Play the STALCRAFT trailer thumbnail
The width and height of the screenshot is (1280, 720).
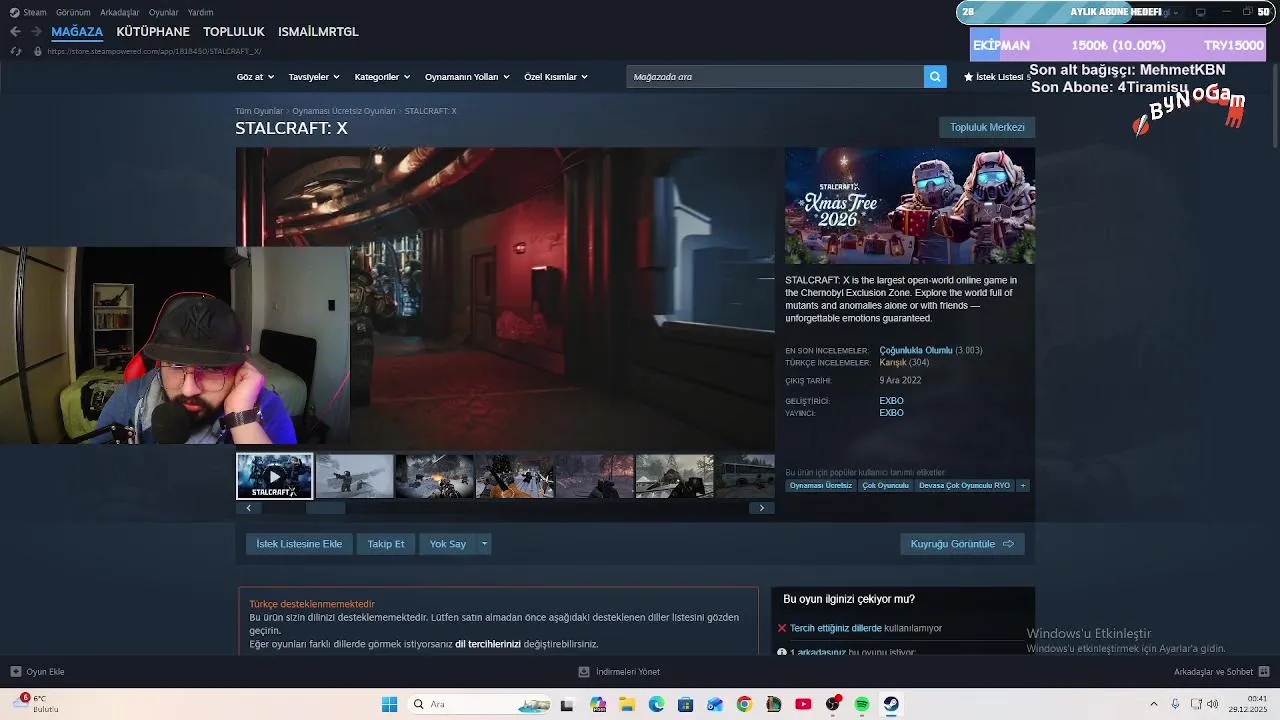275,476
